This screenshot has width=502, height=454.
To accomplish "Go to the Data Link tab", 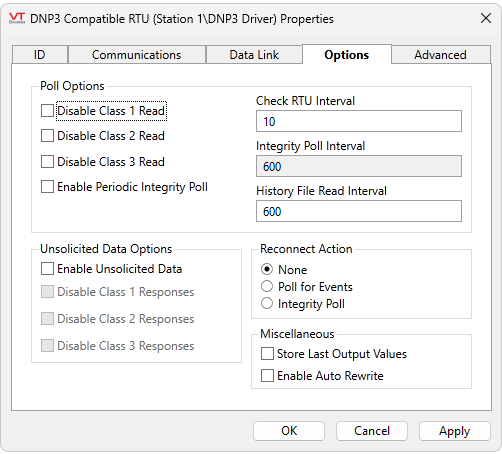I will tap(254, 55).
